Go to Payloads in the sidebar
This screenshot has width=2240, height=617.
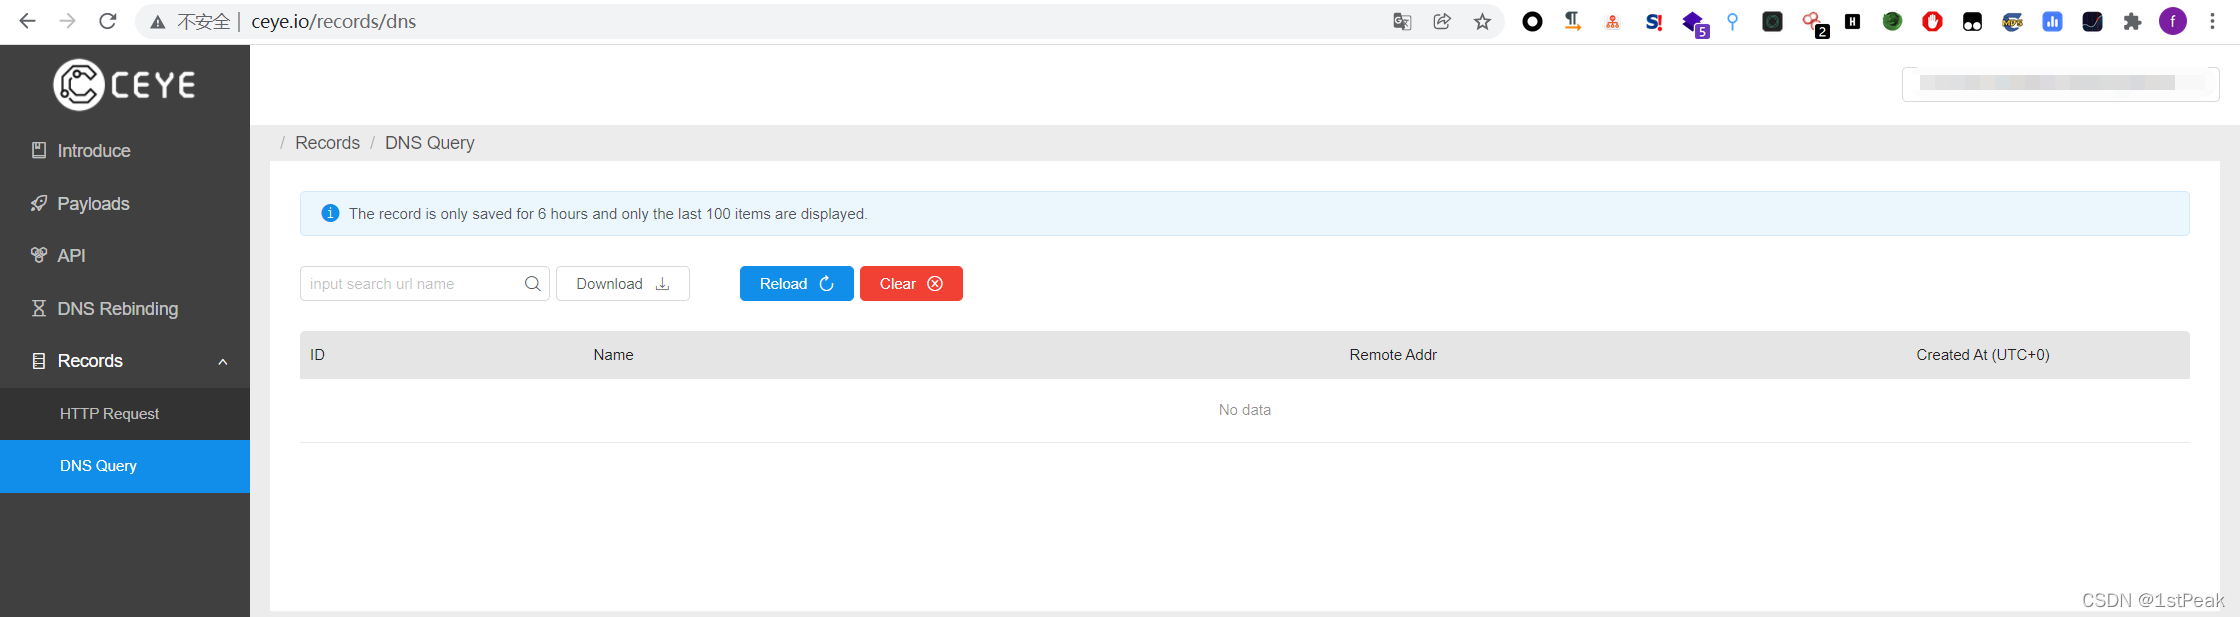pos(93,204)
